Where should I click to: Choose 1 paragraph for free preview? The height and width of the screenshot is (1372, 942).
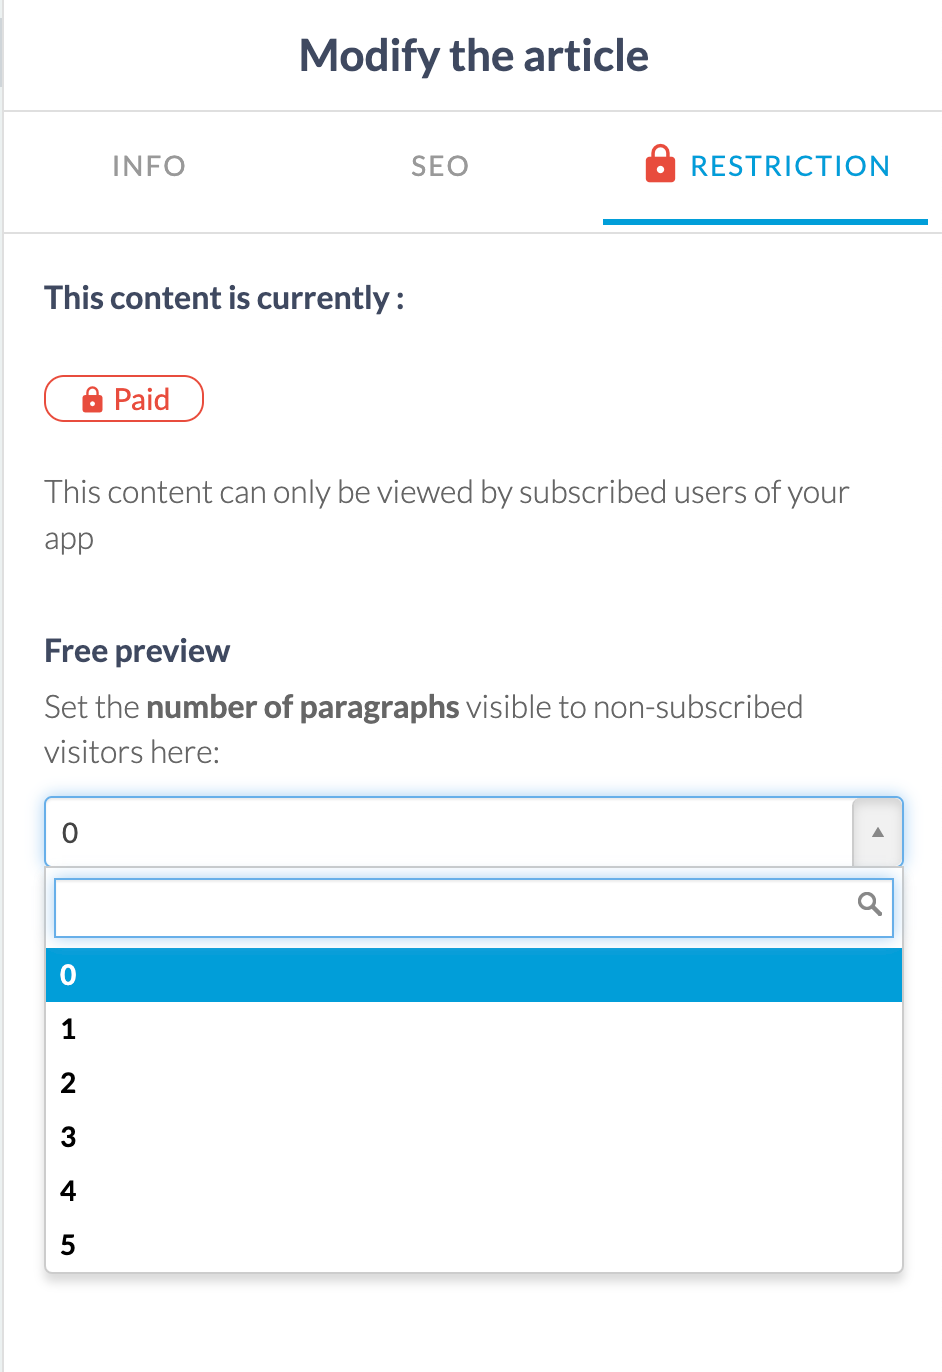(x=474, y=1029)
